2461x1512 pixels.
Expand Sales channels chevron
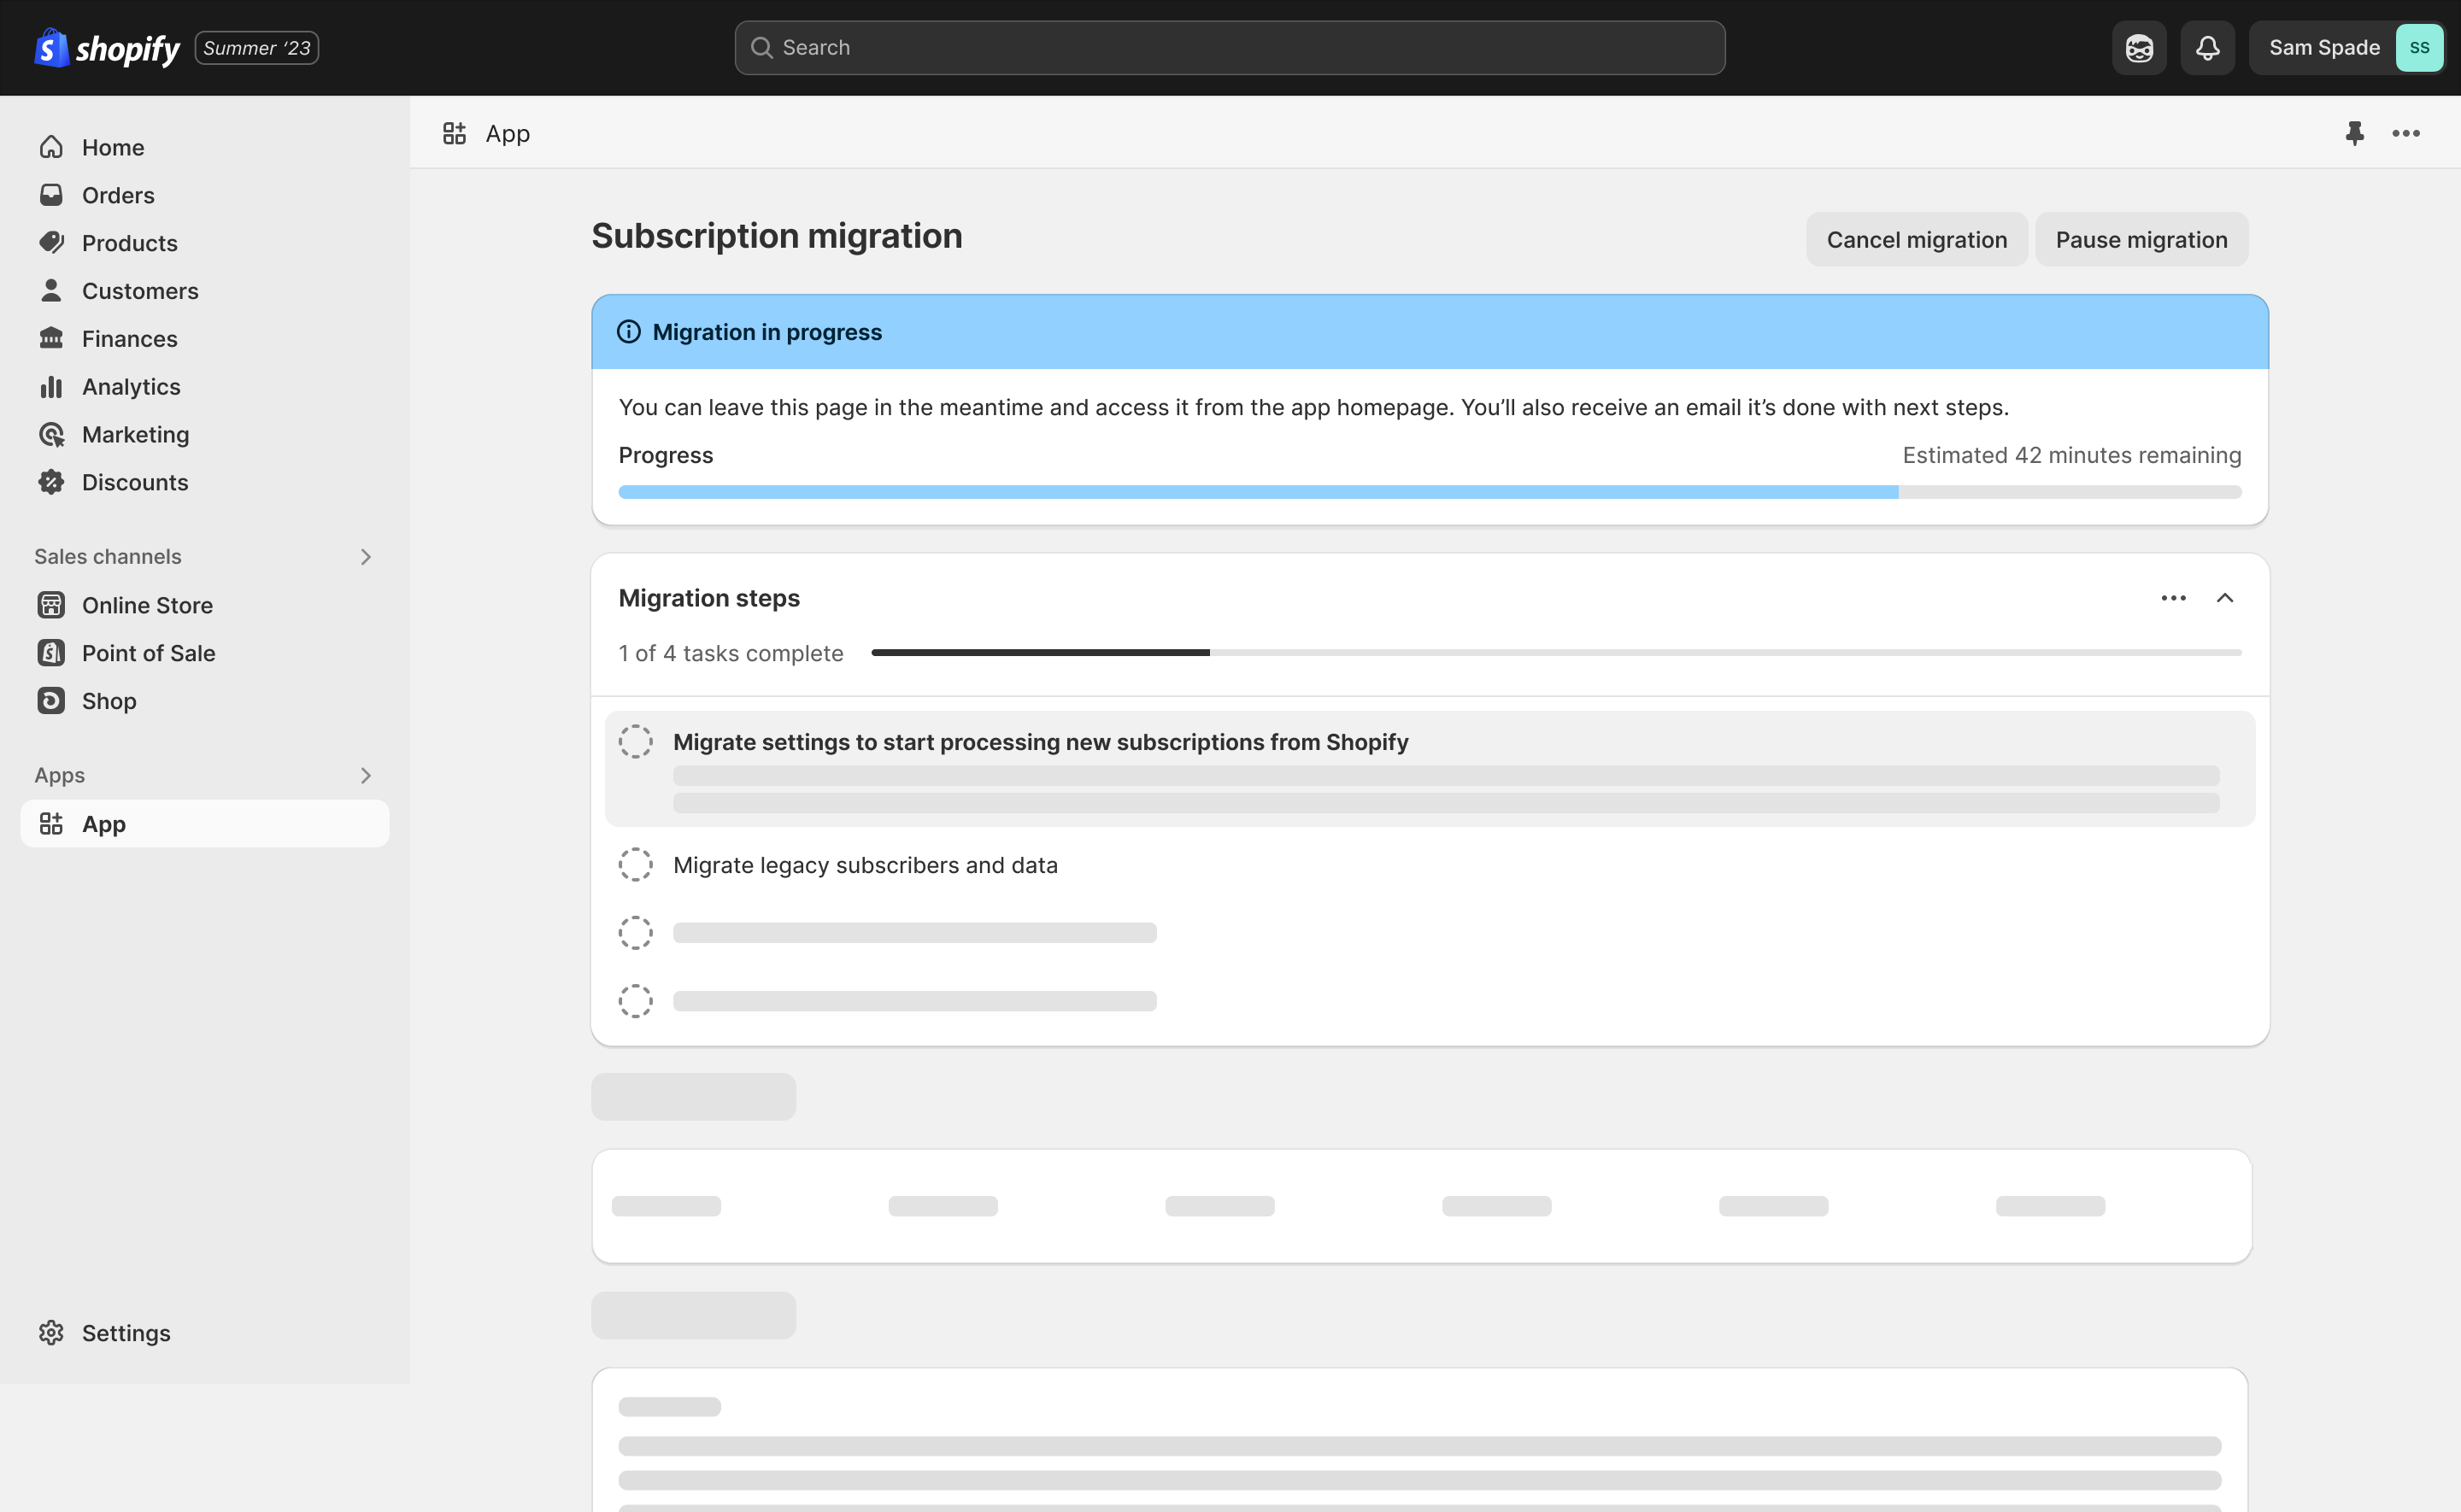[366, 557]
